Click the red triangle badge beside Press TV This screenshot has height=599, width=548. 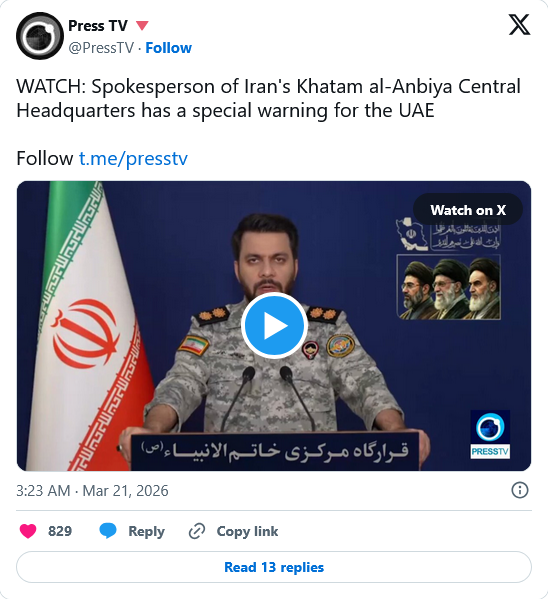click(x=142, y=26)
